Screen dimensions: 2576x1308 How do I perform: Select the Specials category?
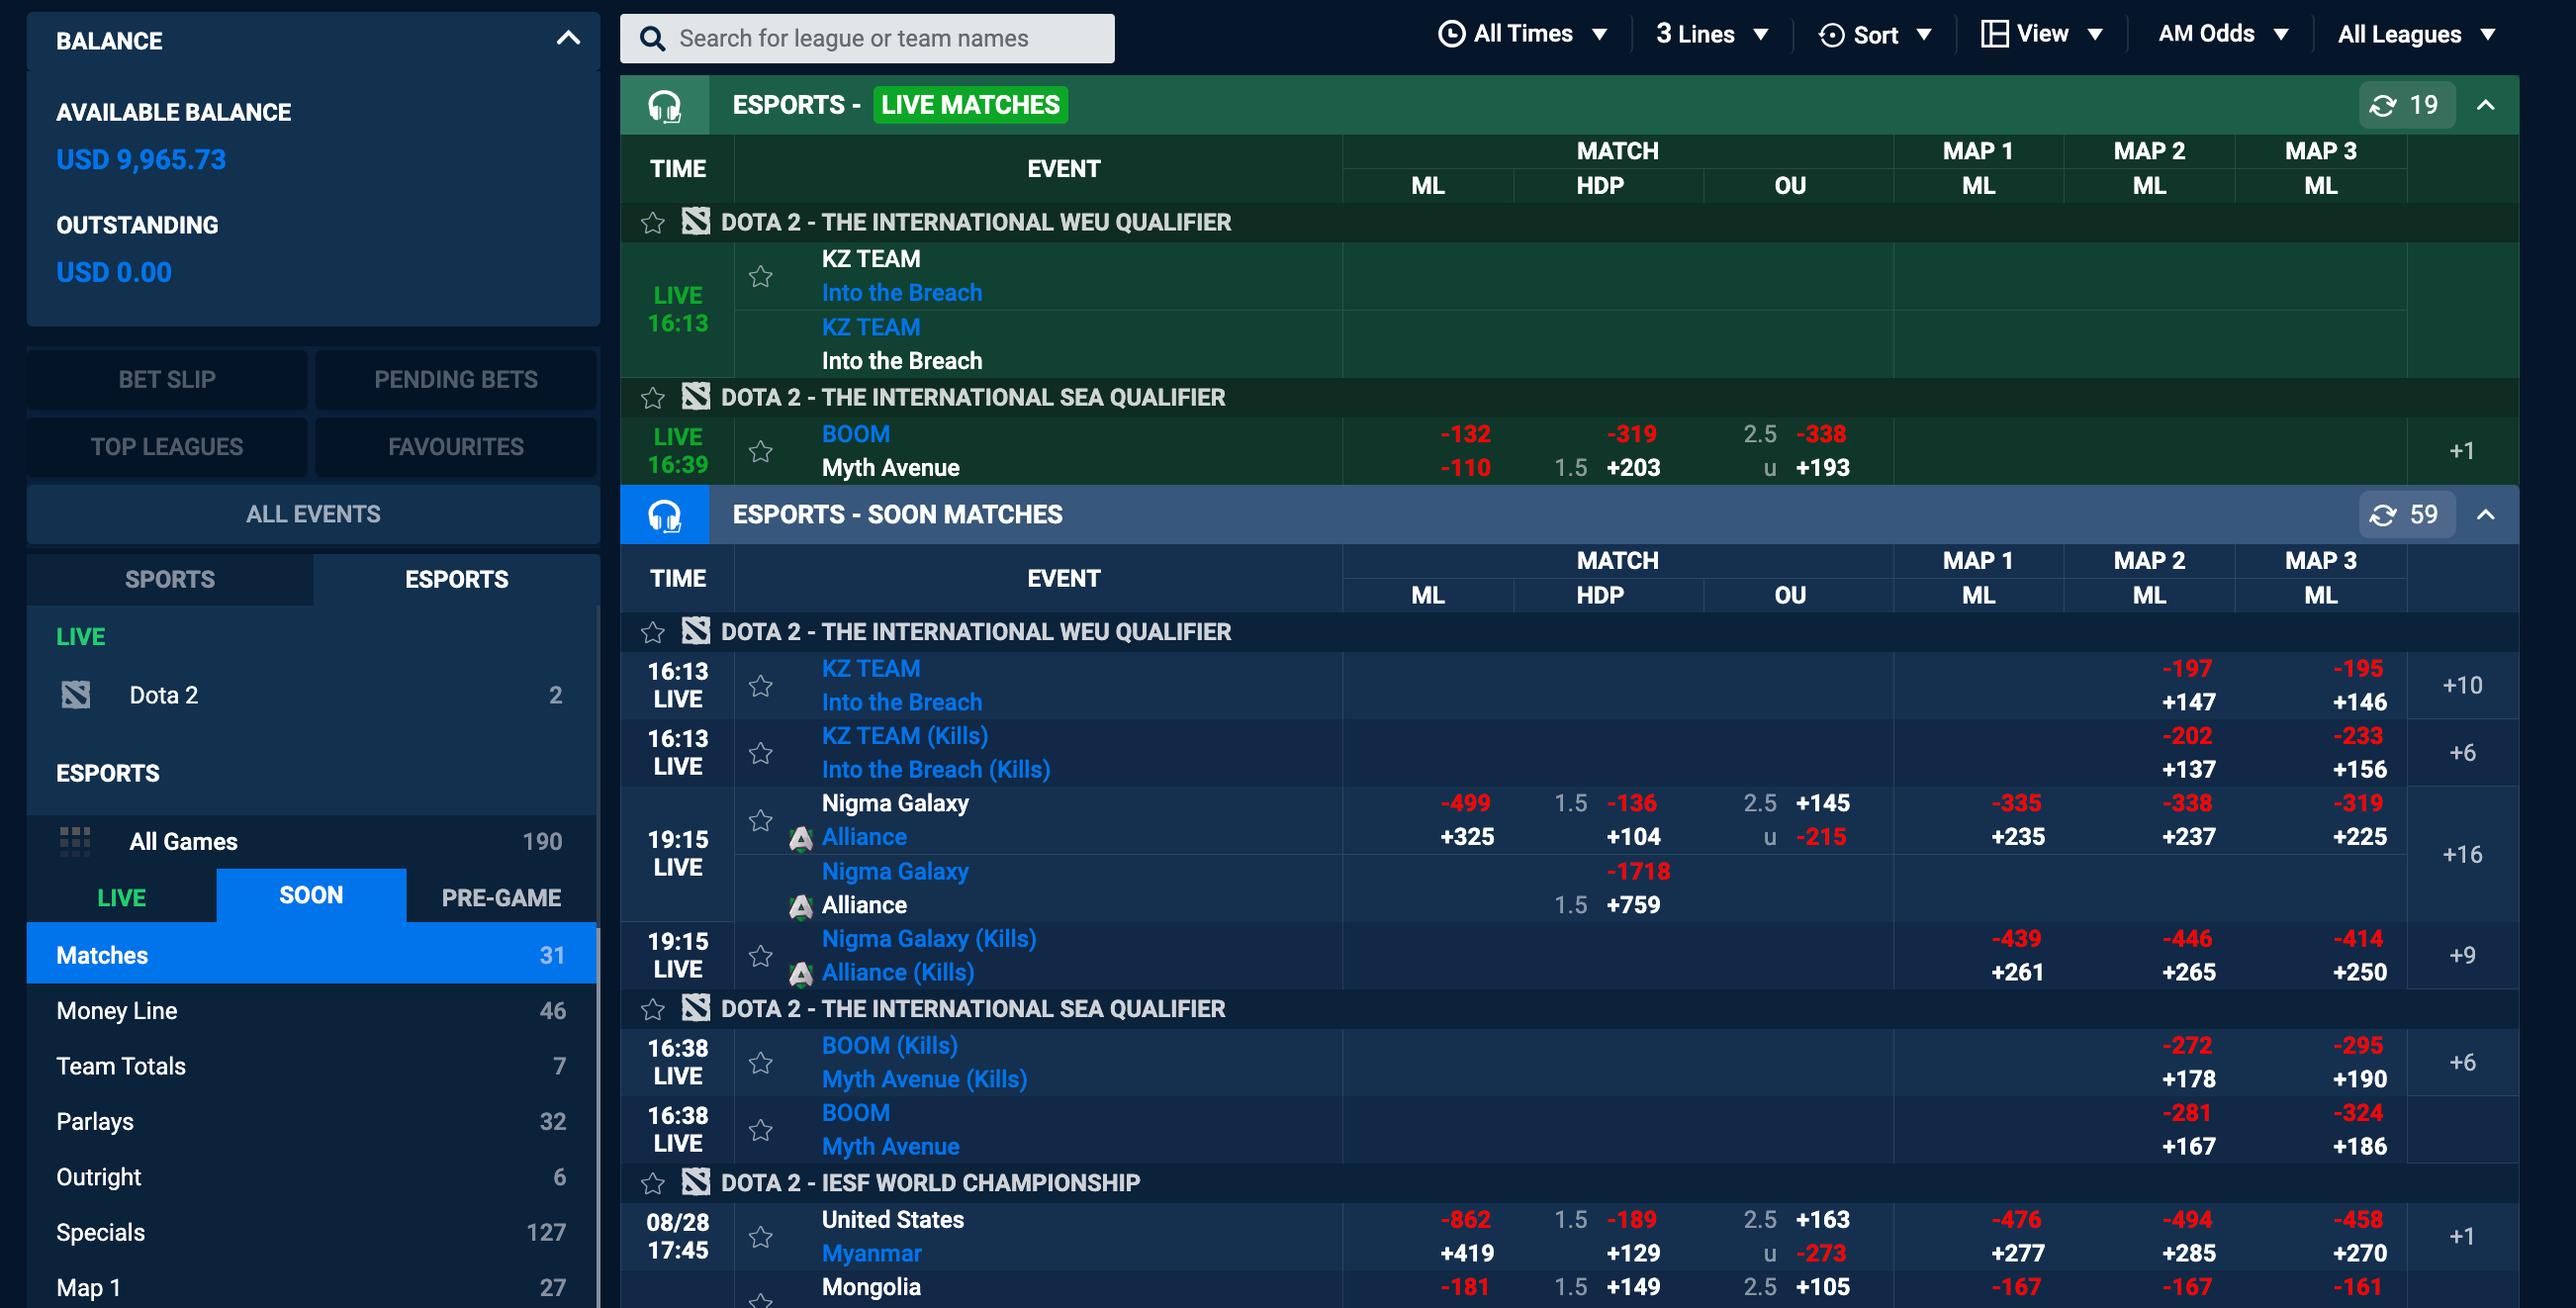point(311,1232)
